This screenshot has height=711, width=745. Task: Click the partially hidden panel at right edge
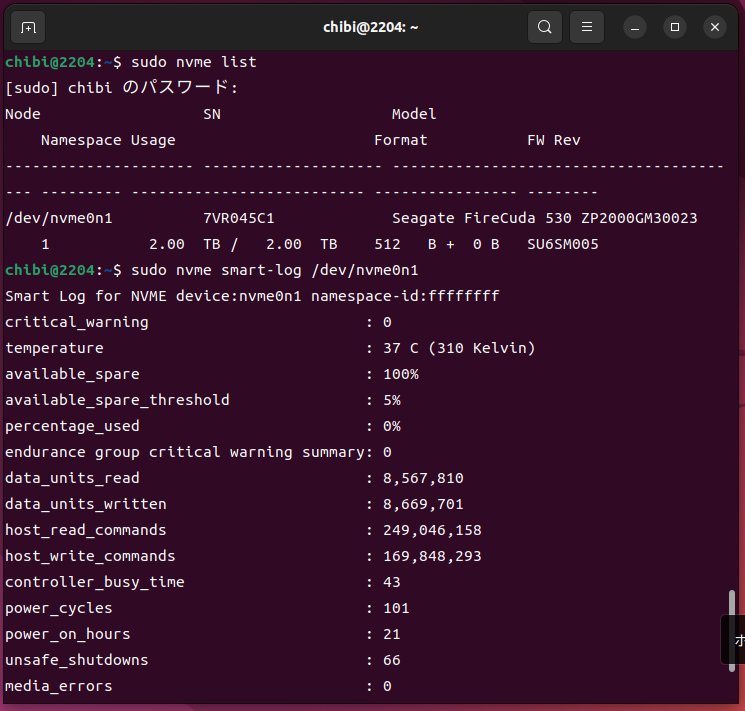(736, 640)
